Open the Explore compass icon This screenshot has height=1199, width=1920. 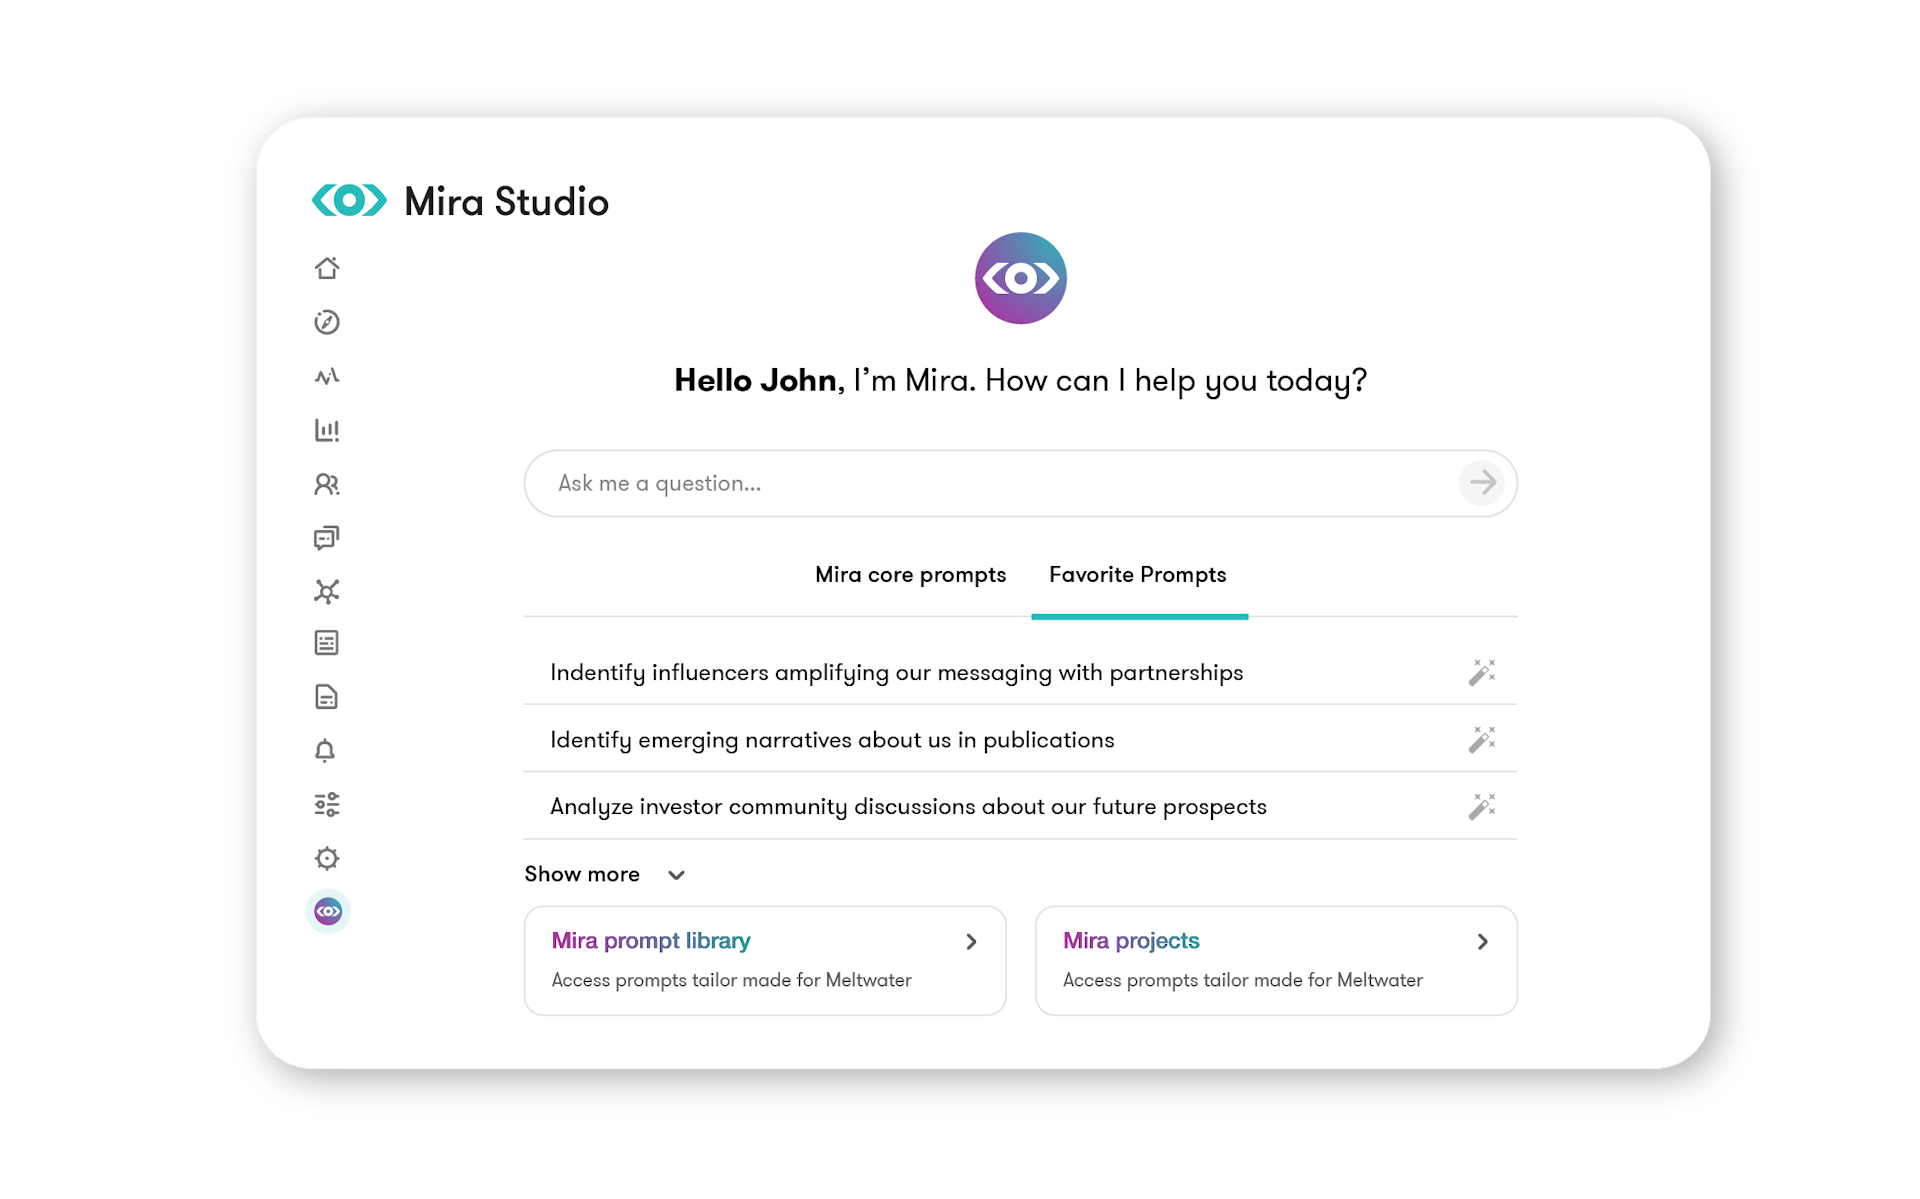[x=327, y=322]
